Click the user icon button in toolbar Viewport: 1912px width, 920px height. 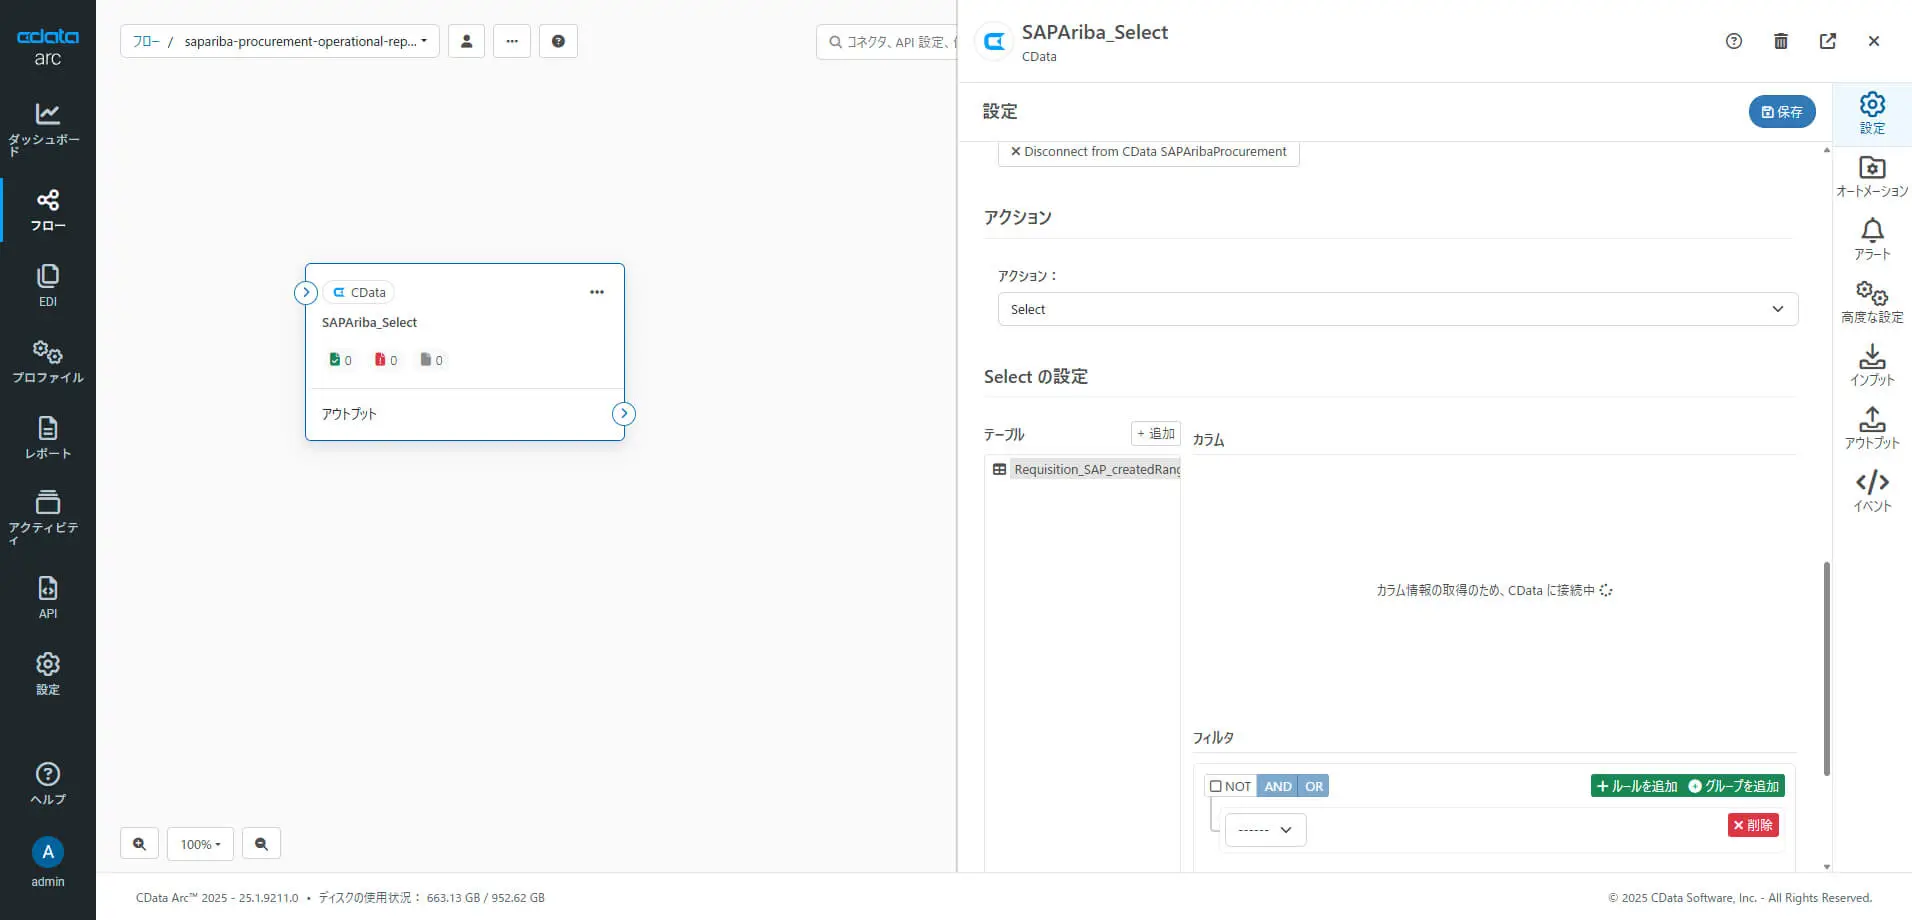[x=466, y=41]
